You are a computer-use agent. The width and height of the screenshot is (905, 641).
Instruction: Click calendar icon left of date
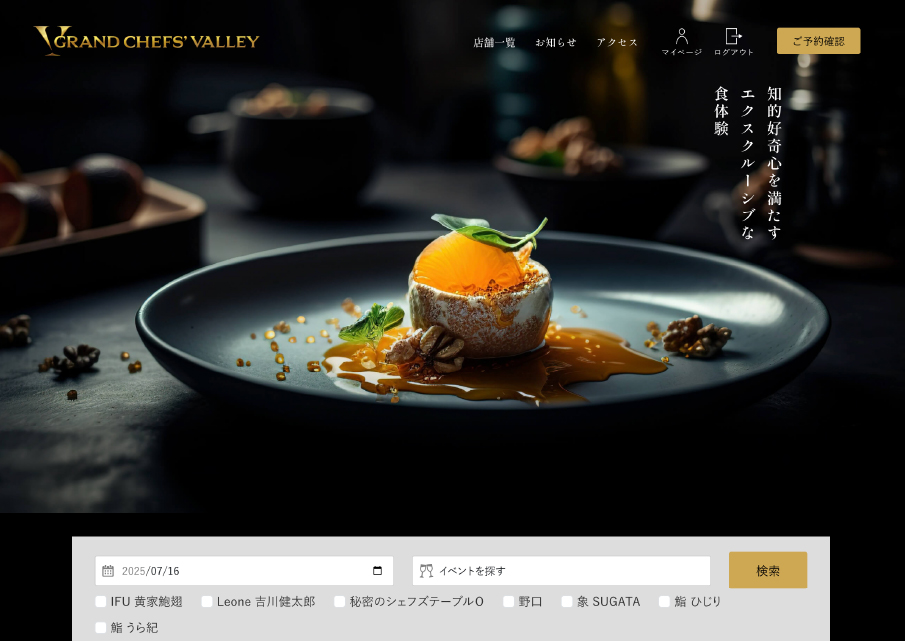(108, 571)
